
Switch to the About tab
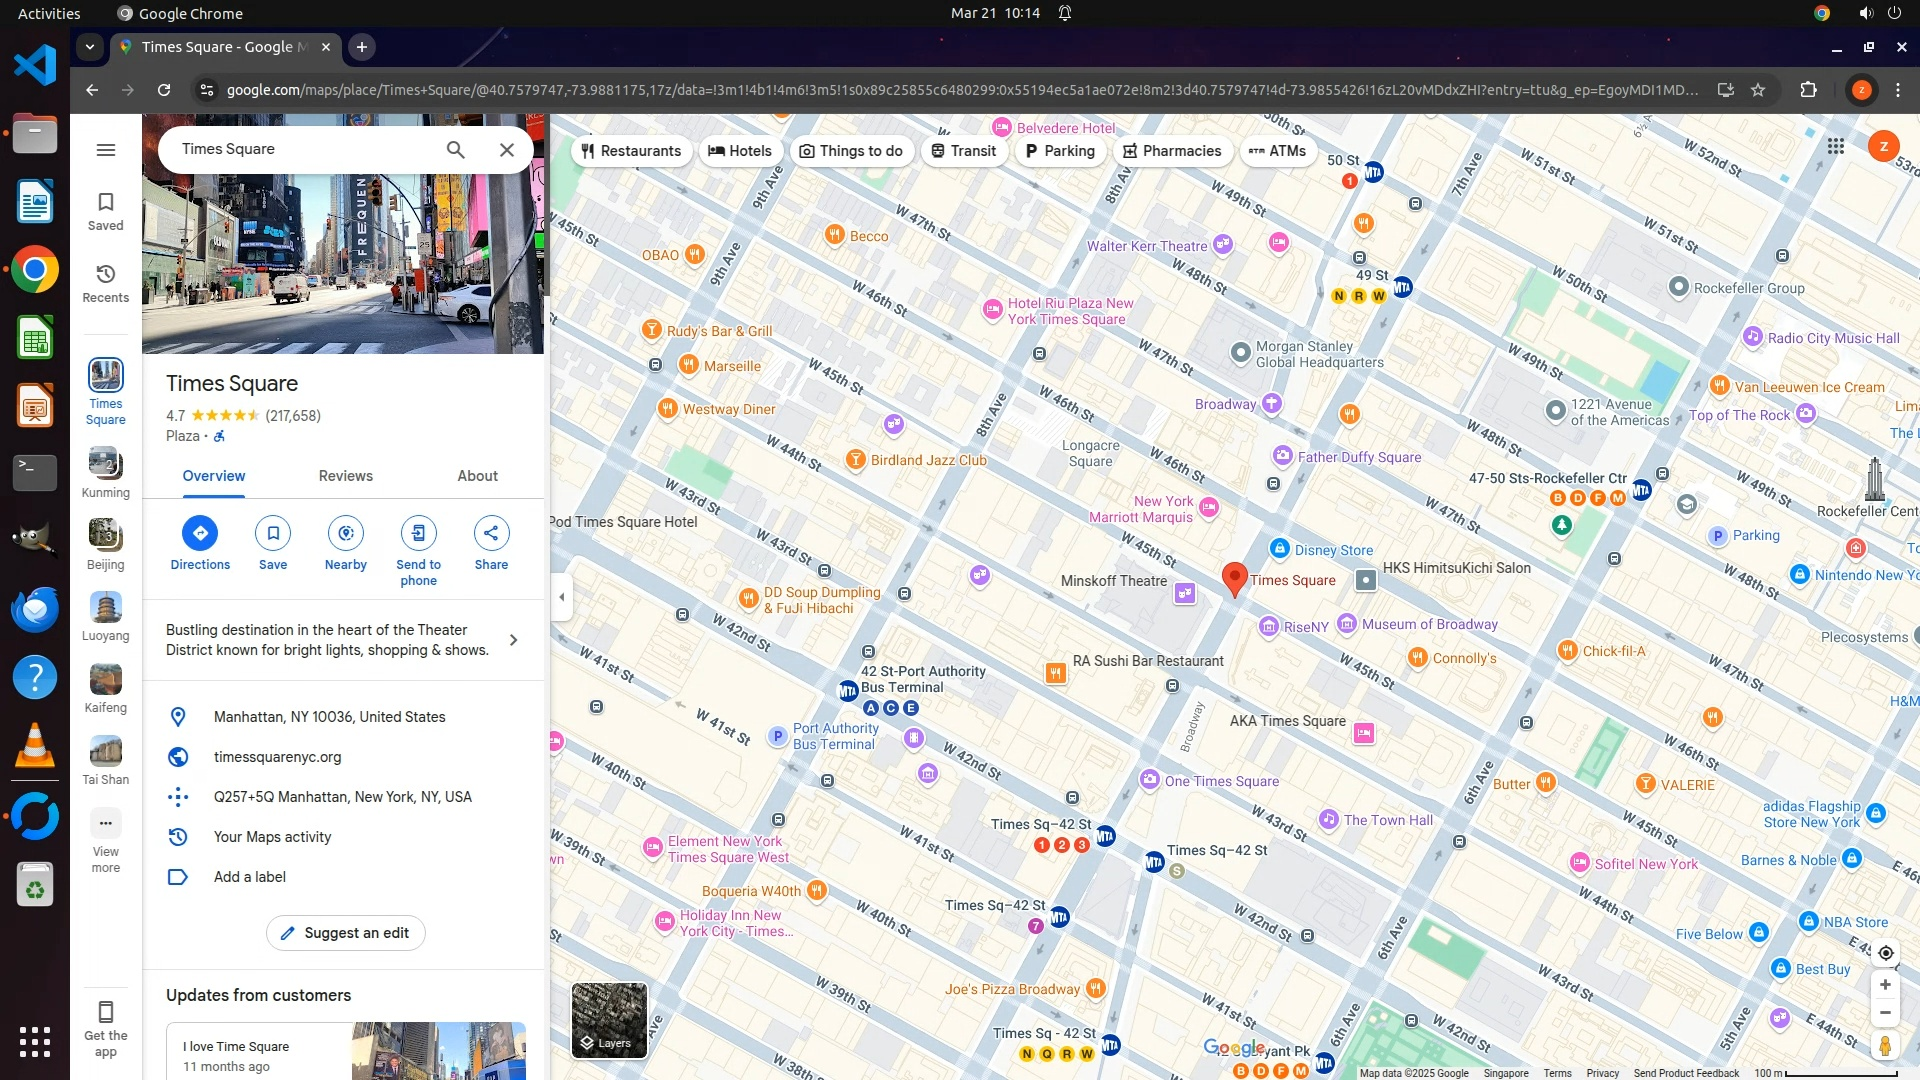click(477, 476)
